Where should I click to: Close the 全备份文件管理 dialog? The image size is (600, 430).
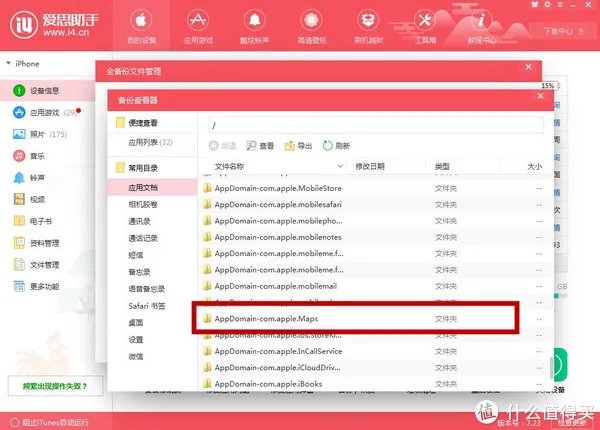point(528,67)
